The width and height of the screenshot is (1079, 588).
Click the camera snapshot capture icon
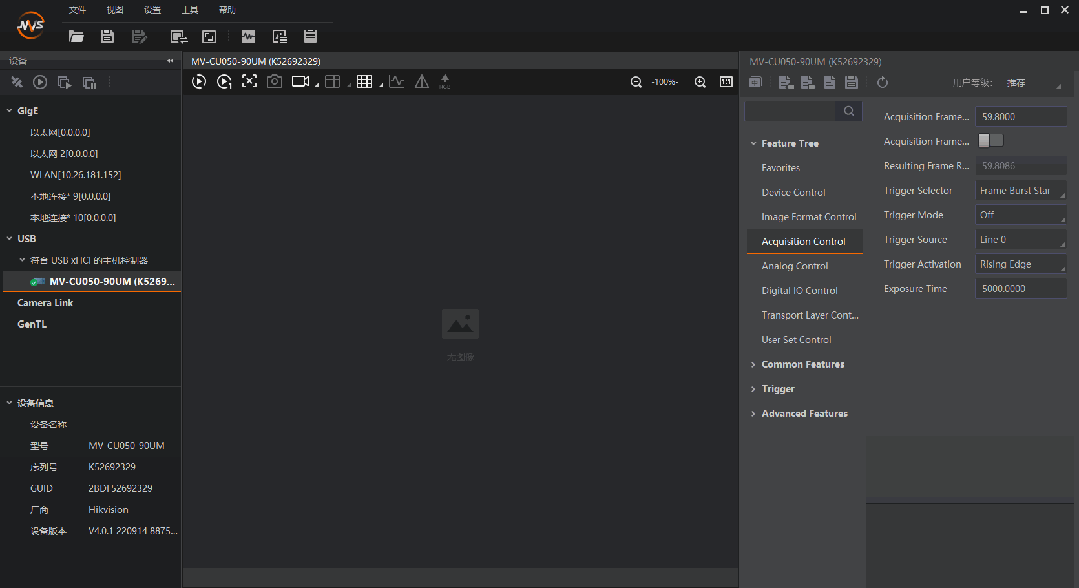pos(274,82)
